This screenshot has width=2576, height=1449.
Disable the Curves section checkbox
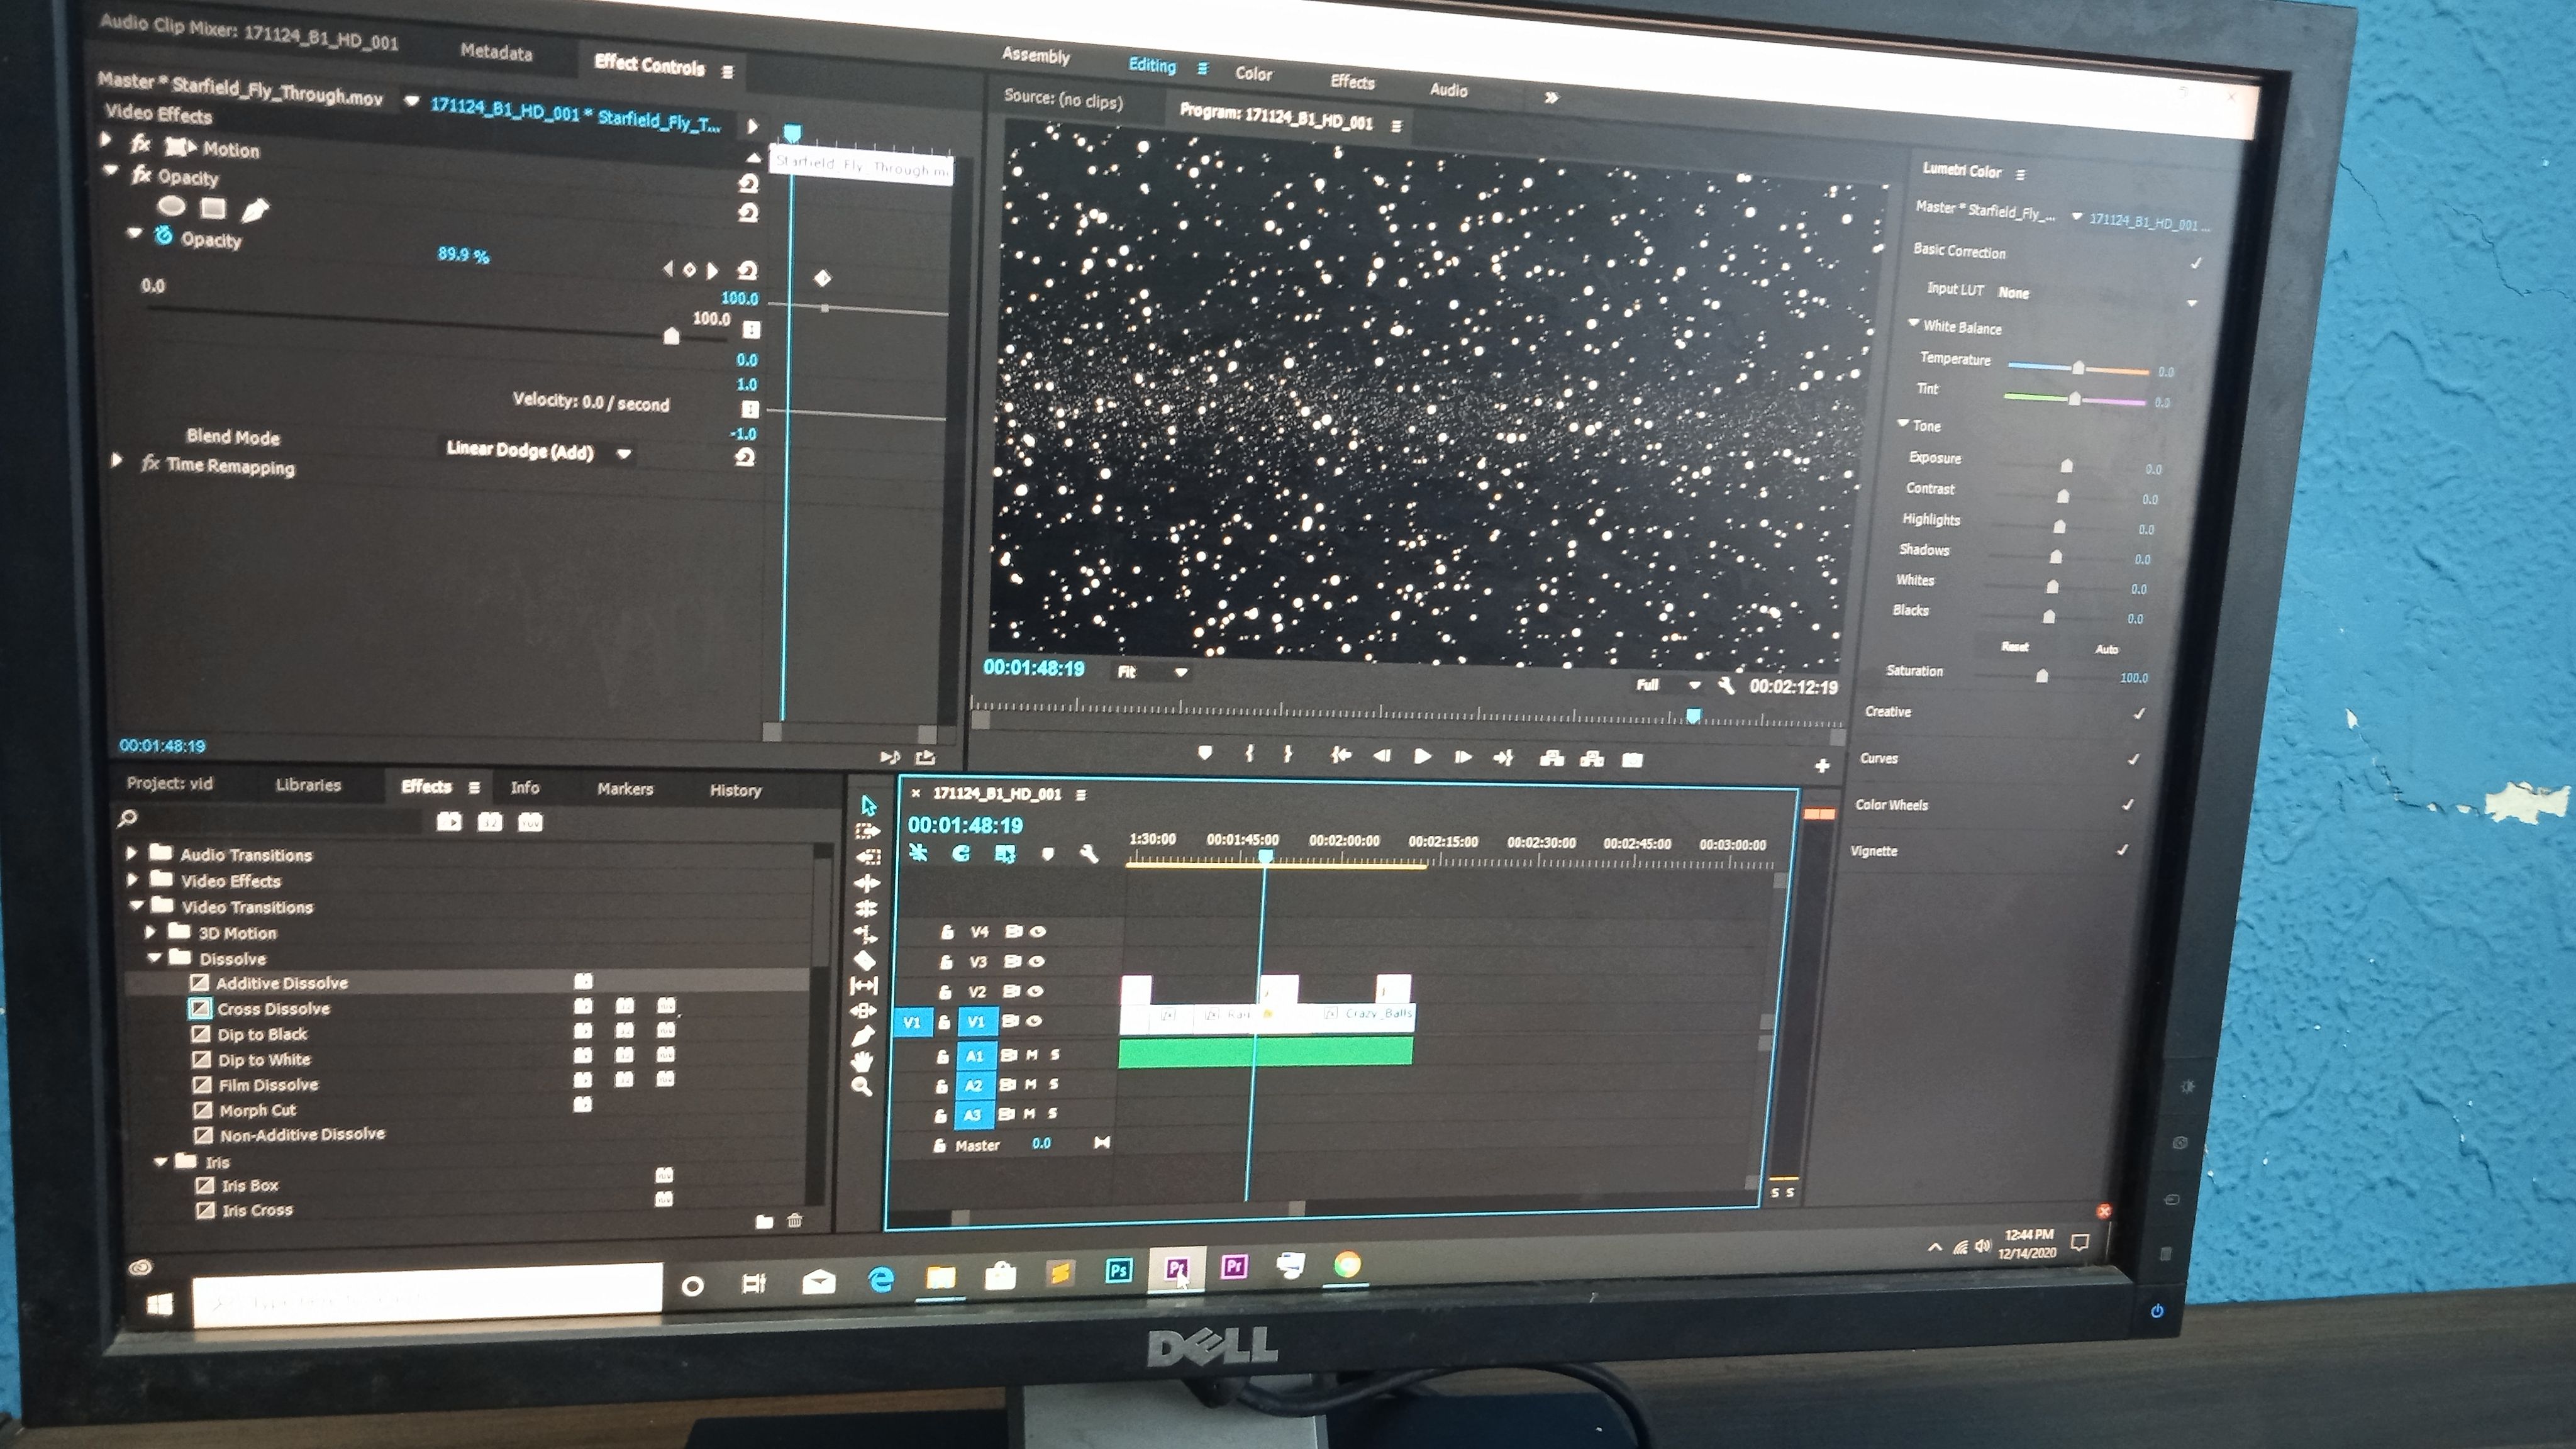tap(2133, 759)
